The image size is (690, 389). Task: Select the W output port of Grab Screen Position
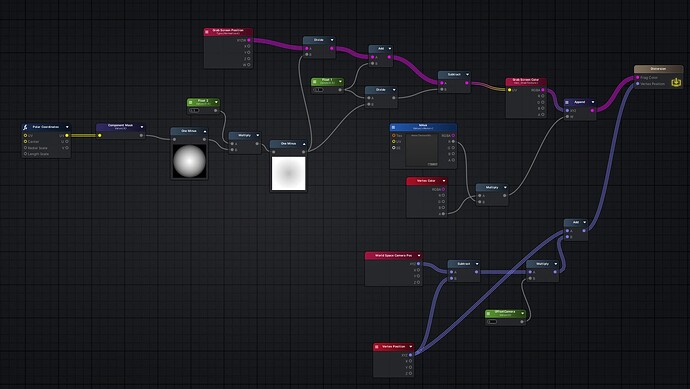click(249, 65)
